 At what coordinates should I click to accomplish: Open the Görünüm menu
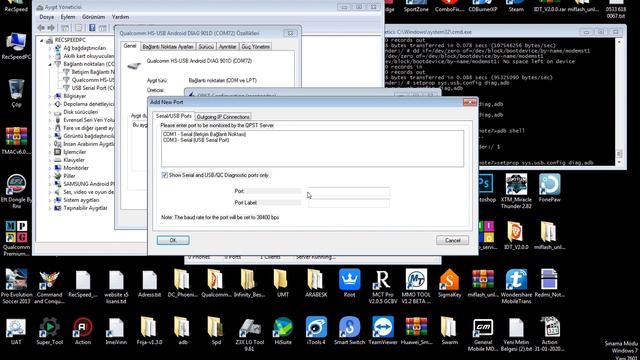pos(93,17)
